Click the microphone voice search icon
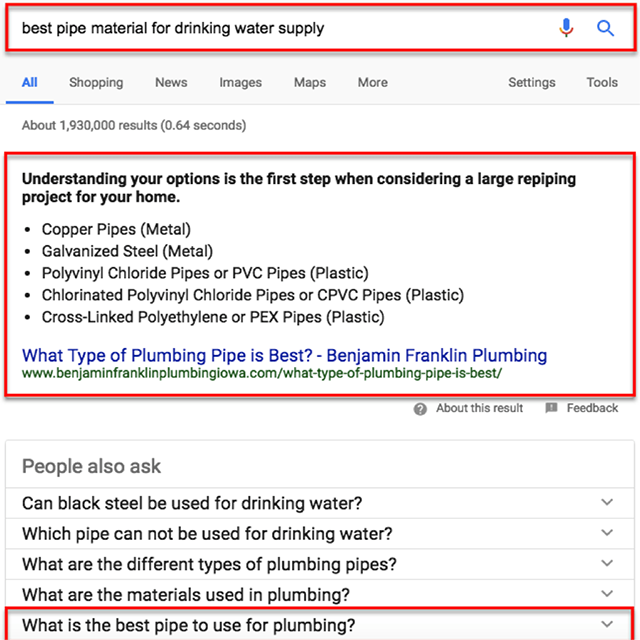 coord(567,28)
